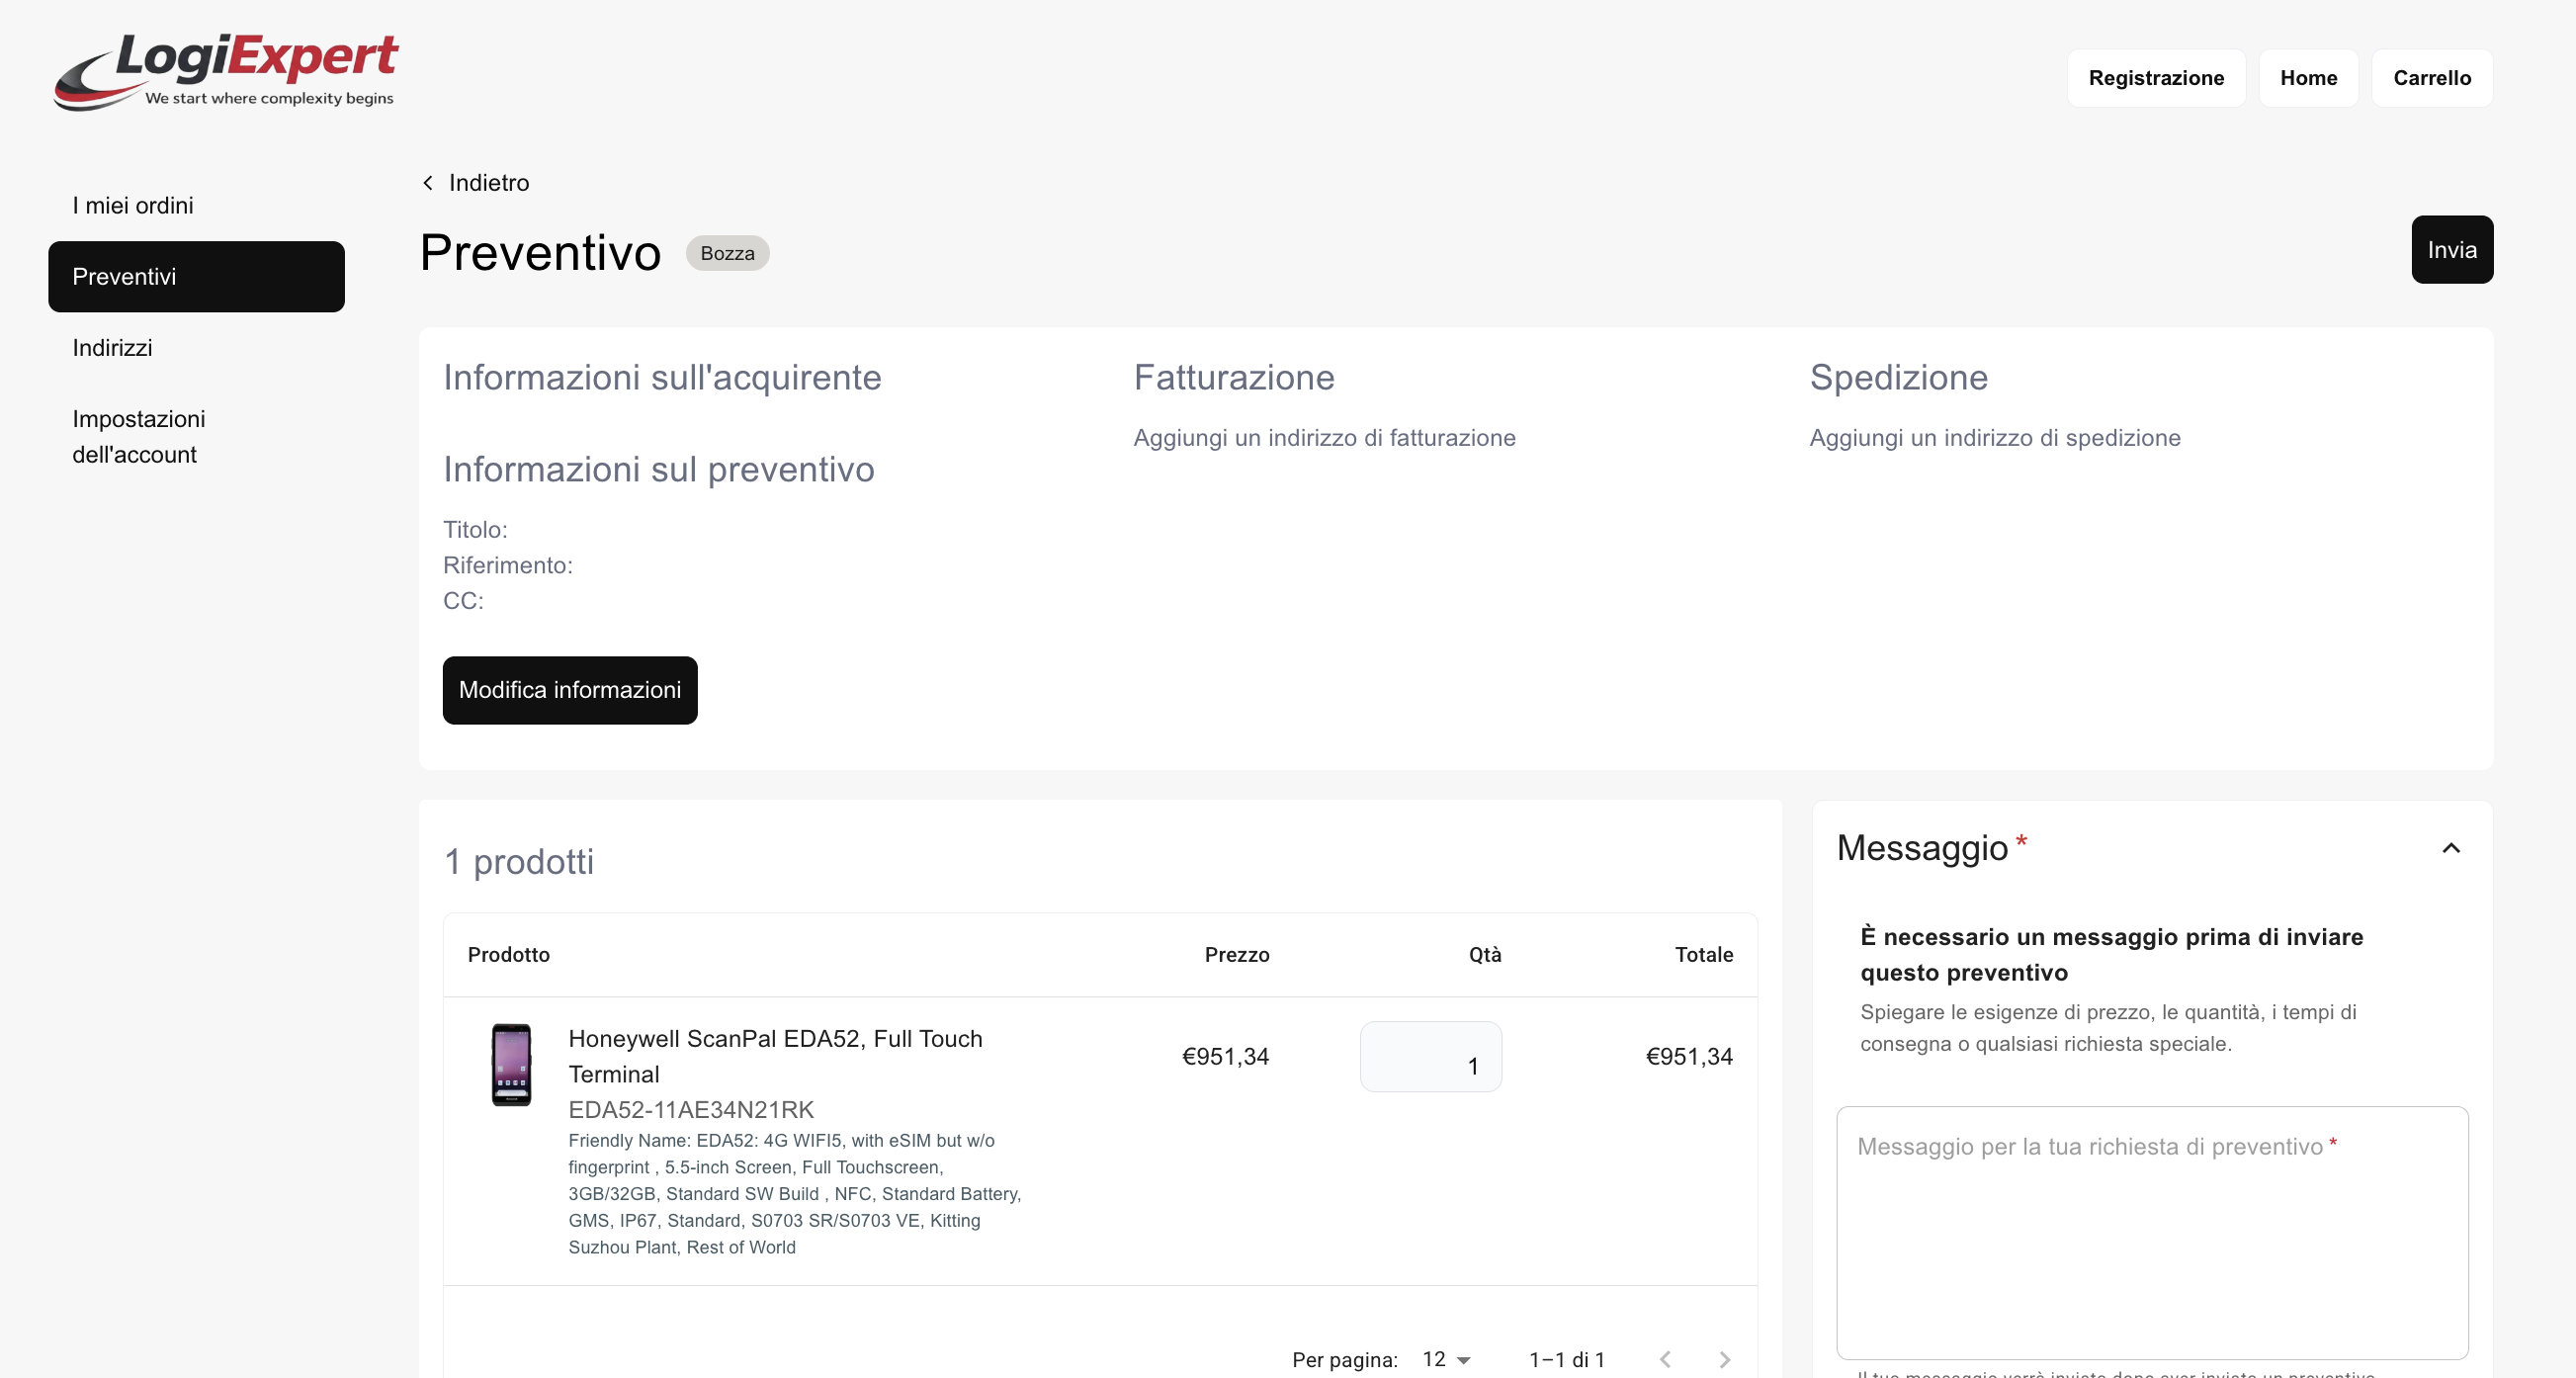Screen dimensions: 2576x1378
Task: Click the Informazioni sul preventivo heading
Action: (x=659, y=470)
